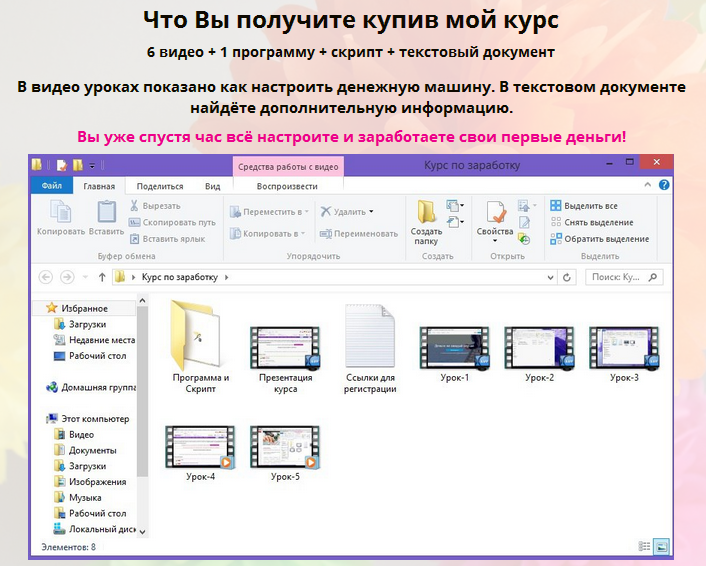Click the Up one level arrow
Viewport: 706px width, 566px height.
coord(102,277)
